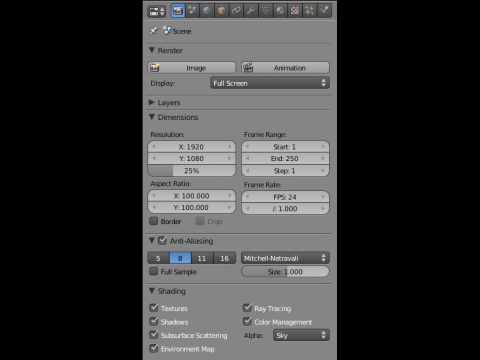This screenshot has height=360, width=480.
Task: Open the Display Full Screen dropdown
Action: pos(270,83)
